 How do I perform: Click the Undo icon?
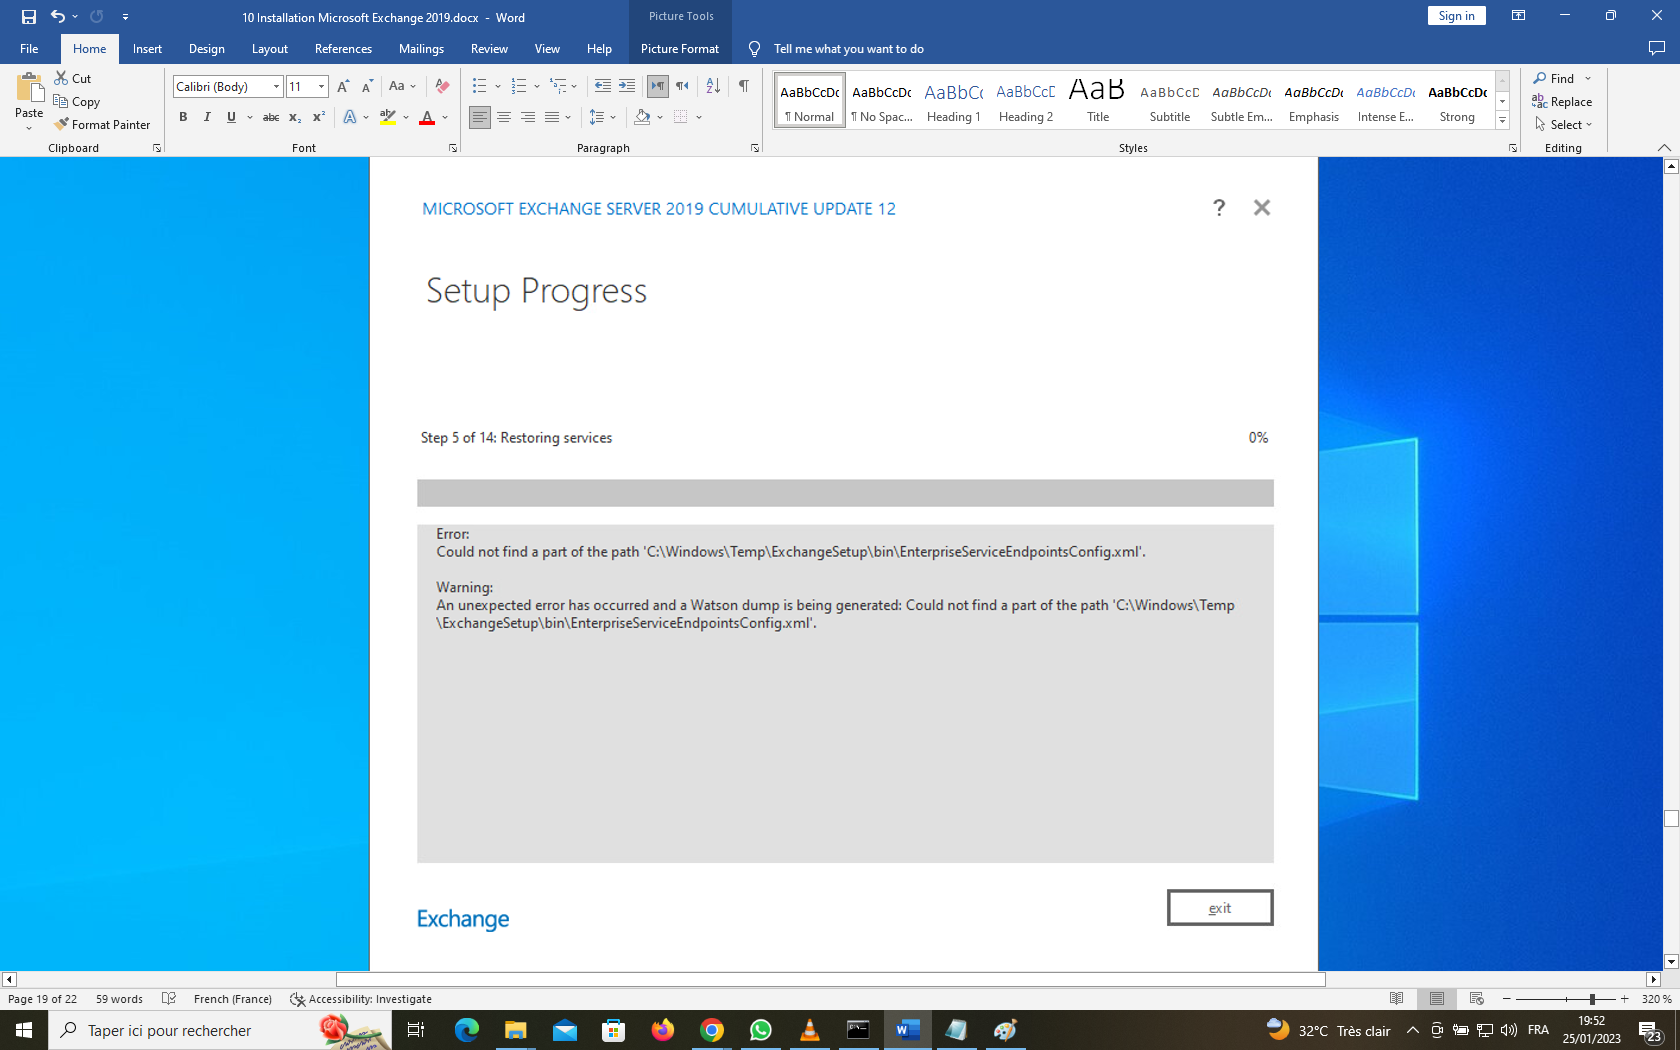coord(58,17)
